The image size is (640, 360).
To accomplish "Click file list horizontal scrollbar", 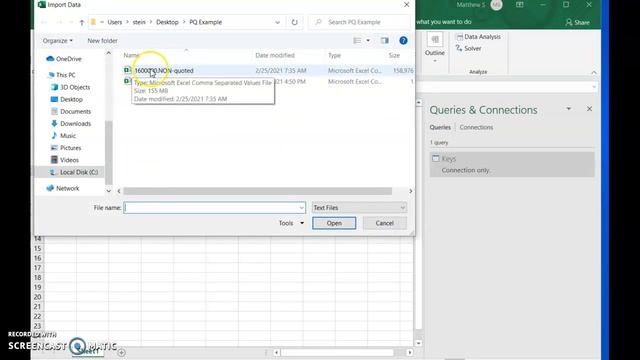I will click(258, 191).
